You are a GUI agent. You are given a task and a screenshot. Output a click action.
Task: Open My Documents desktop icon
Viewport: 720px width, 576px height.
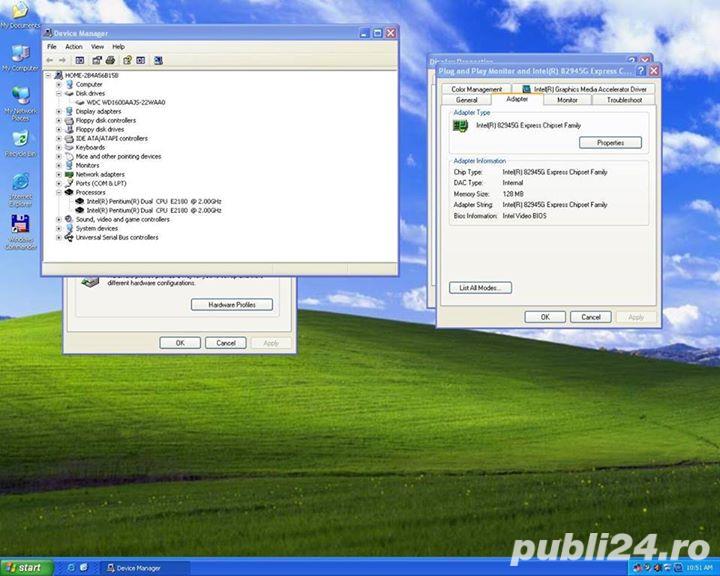click(20, 14)
